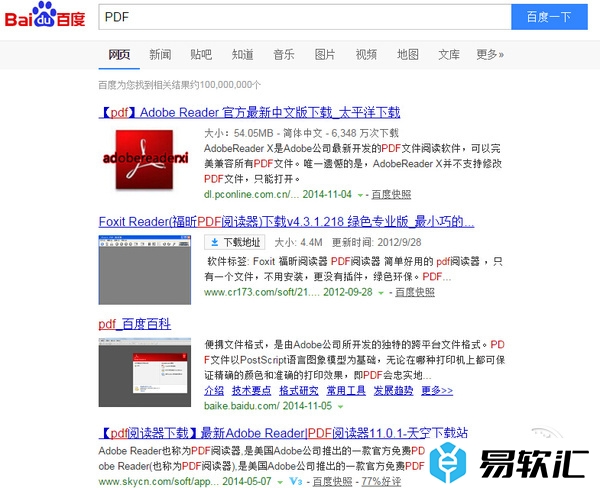Open the 技术要点 sublink

point(251,391)
